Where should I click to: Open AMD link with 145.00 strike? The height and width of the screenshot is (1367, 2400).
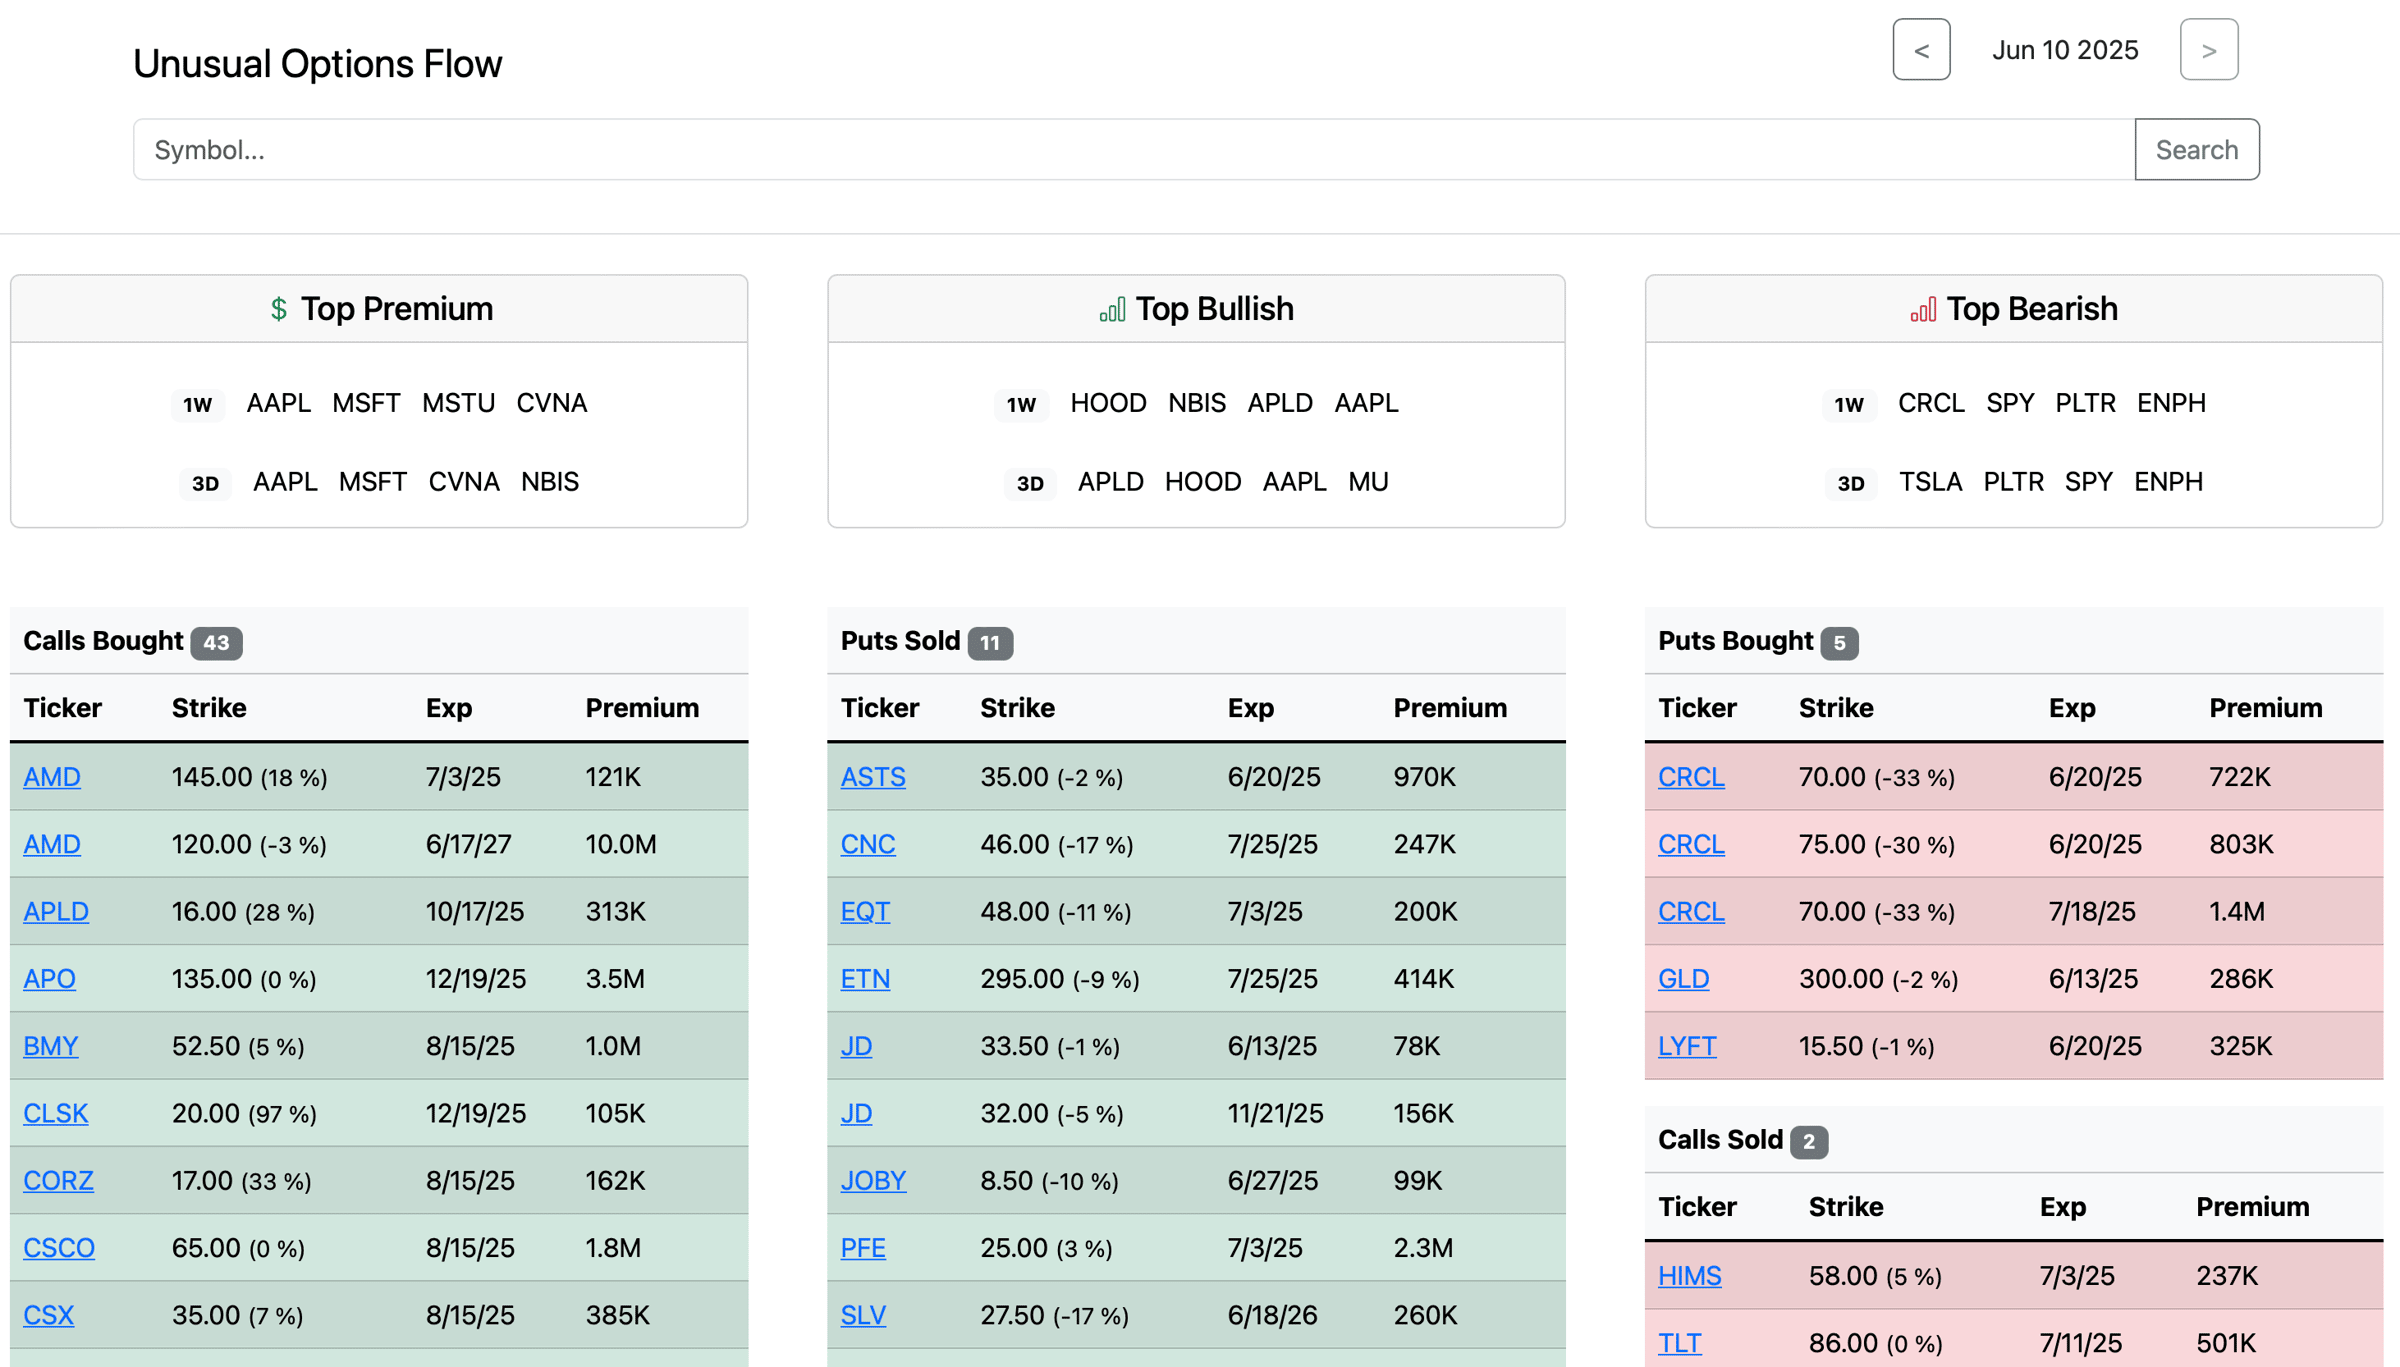point(52,777)
